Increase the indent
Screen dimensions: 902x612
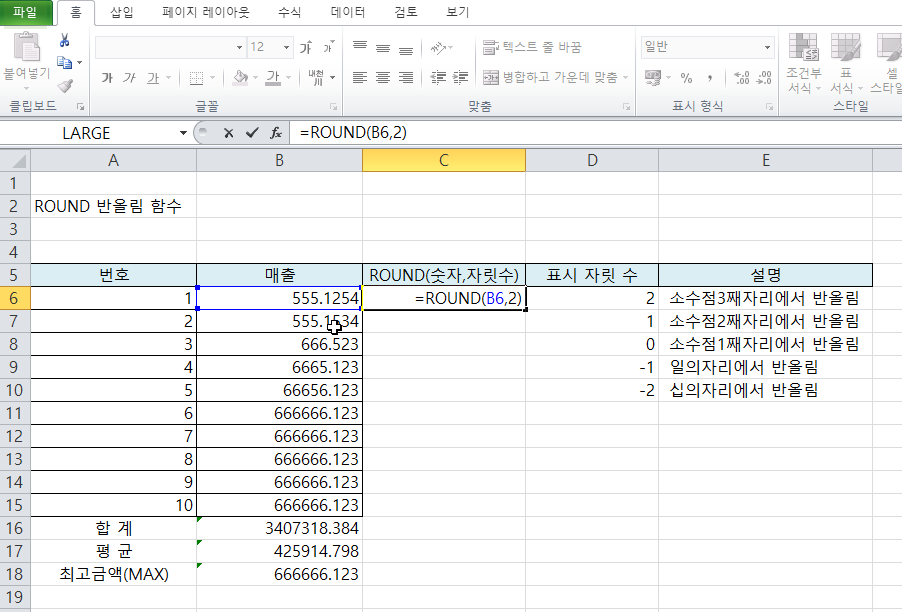tap(460, 78)
